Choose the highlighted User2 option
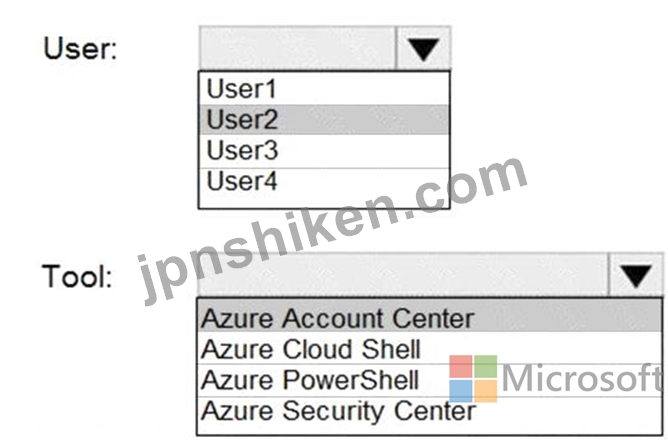Viewport: 668px width, 448px height. pos(324,120)
